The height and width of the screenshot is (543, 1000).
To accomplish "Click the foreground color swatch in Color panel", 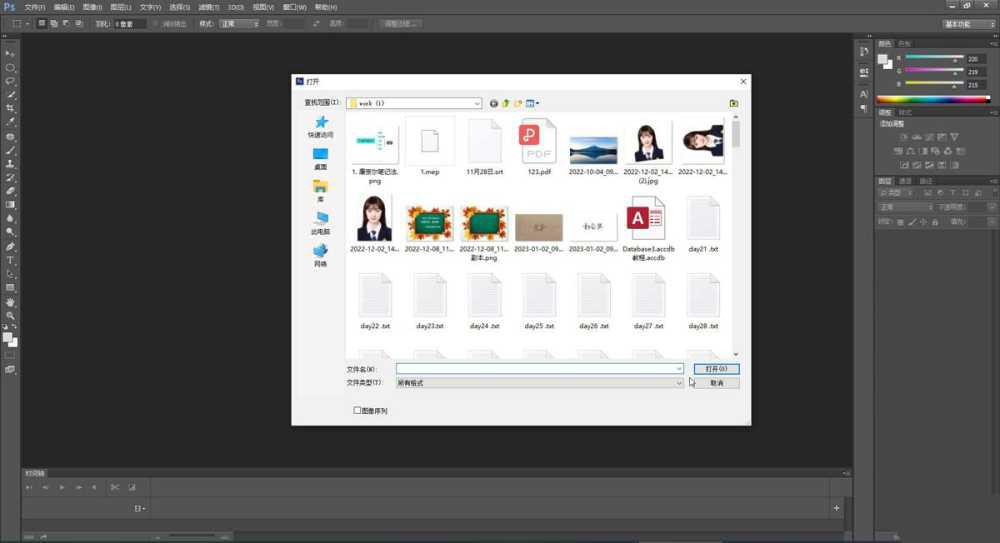I will click(883, 60).
